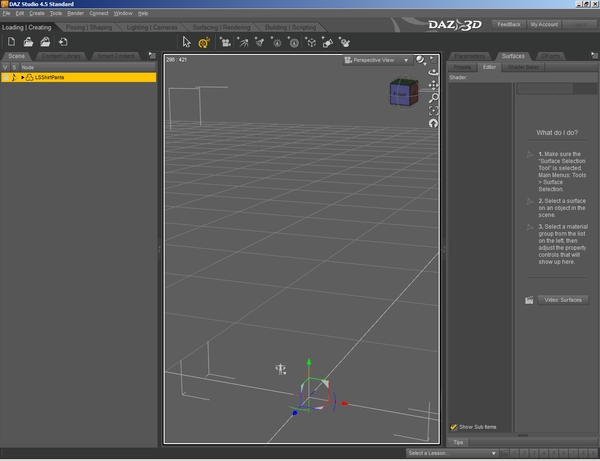
Task: Open the Connect menu
Action: click(x=99, y=13)
